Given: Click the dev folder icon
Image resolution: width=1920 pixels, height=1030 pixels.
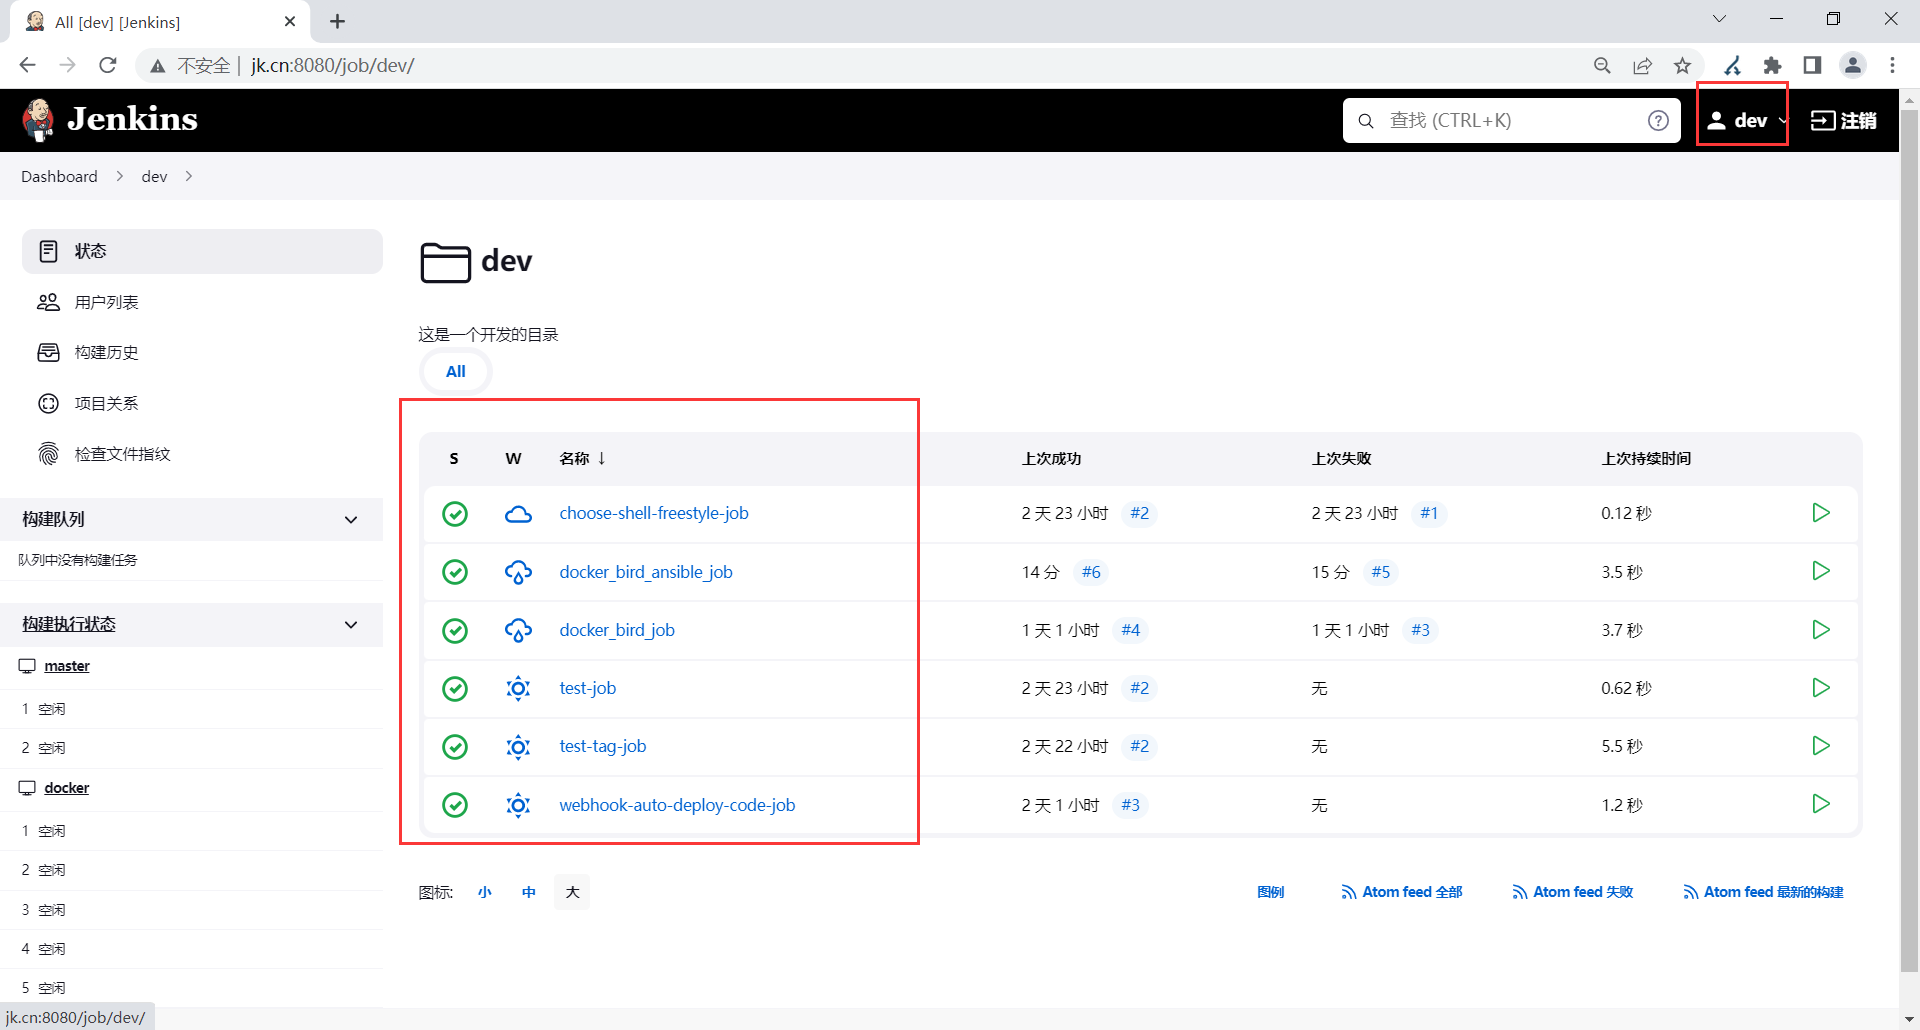Looking at the screenshot, I should [445, 262].
